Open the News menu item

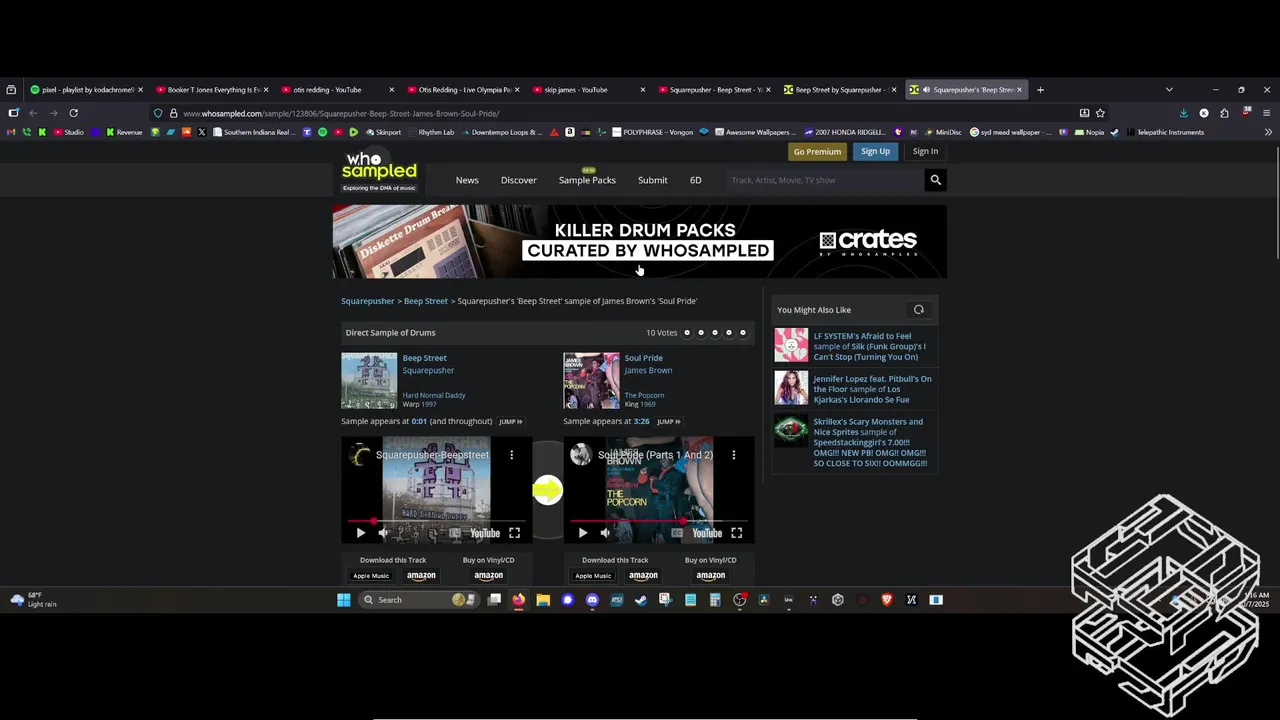click(x=467, y=180)
